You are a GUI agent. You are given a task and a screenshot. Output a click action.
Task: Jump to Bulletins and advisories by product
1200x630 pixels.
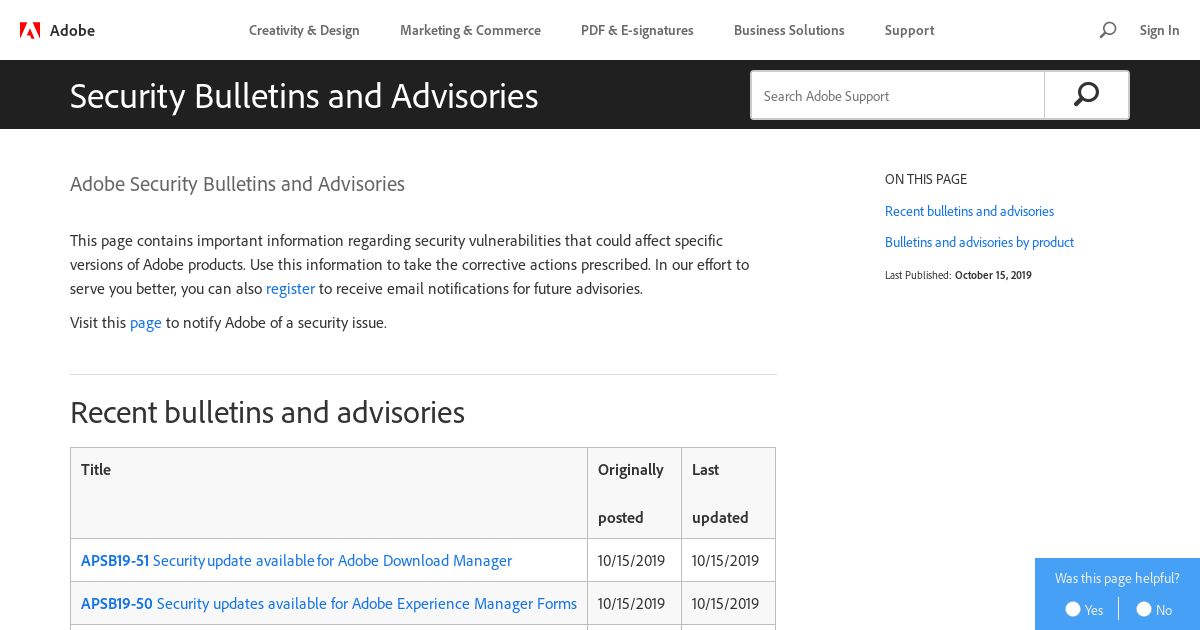coord(979,242)
